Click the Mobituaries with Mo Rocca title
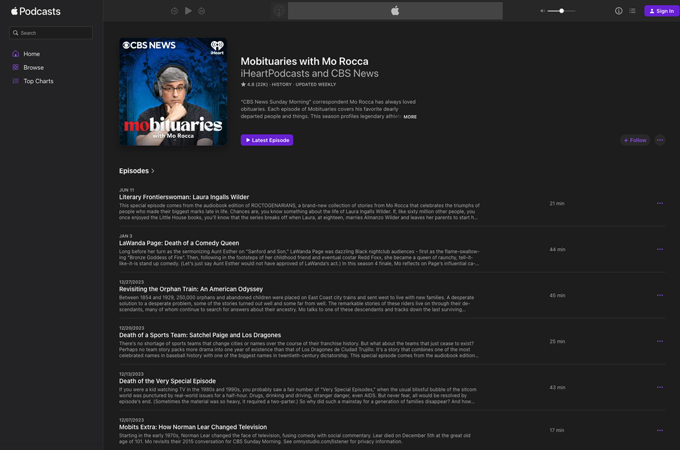Image resolution: width=680 pixels, height=450 pixels. click(x=304, y=62)
